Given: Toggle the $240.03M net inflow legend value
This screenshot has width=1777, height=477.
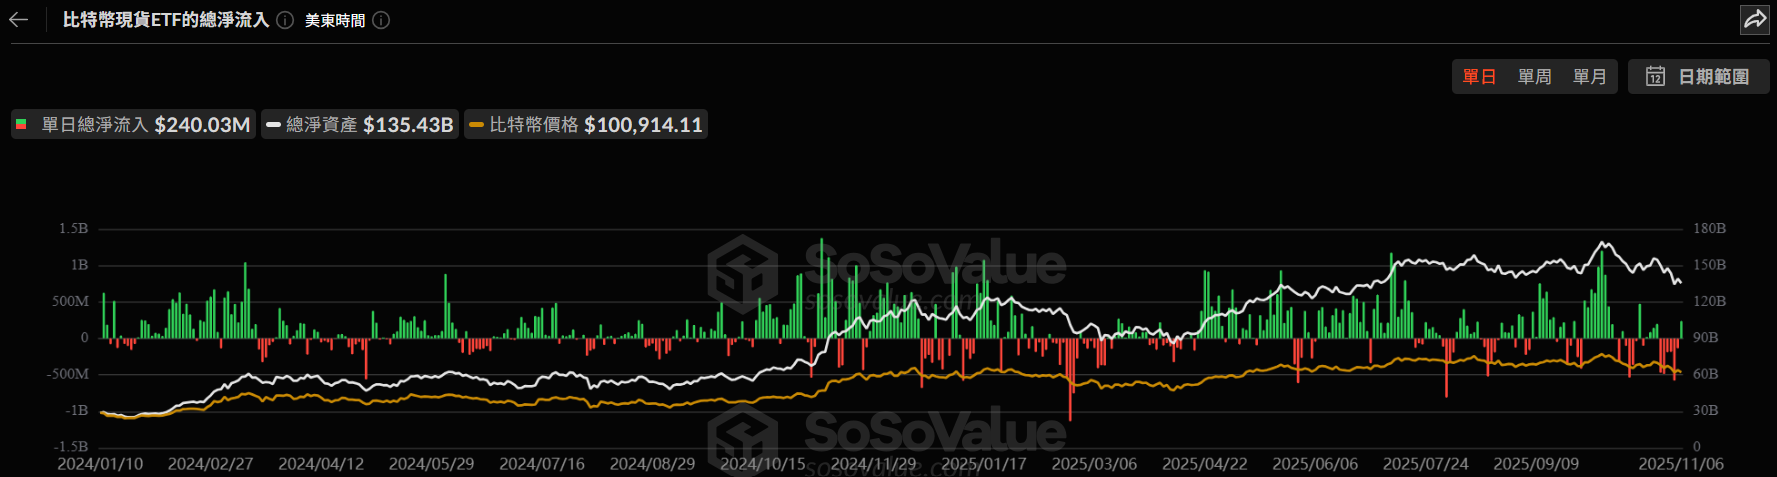Looking at the screenshot, I should 202,125.
